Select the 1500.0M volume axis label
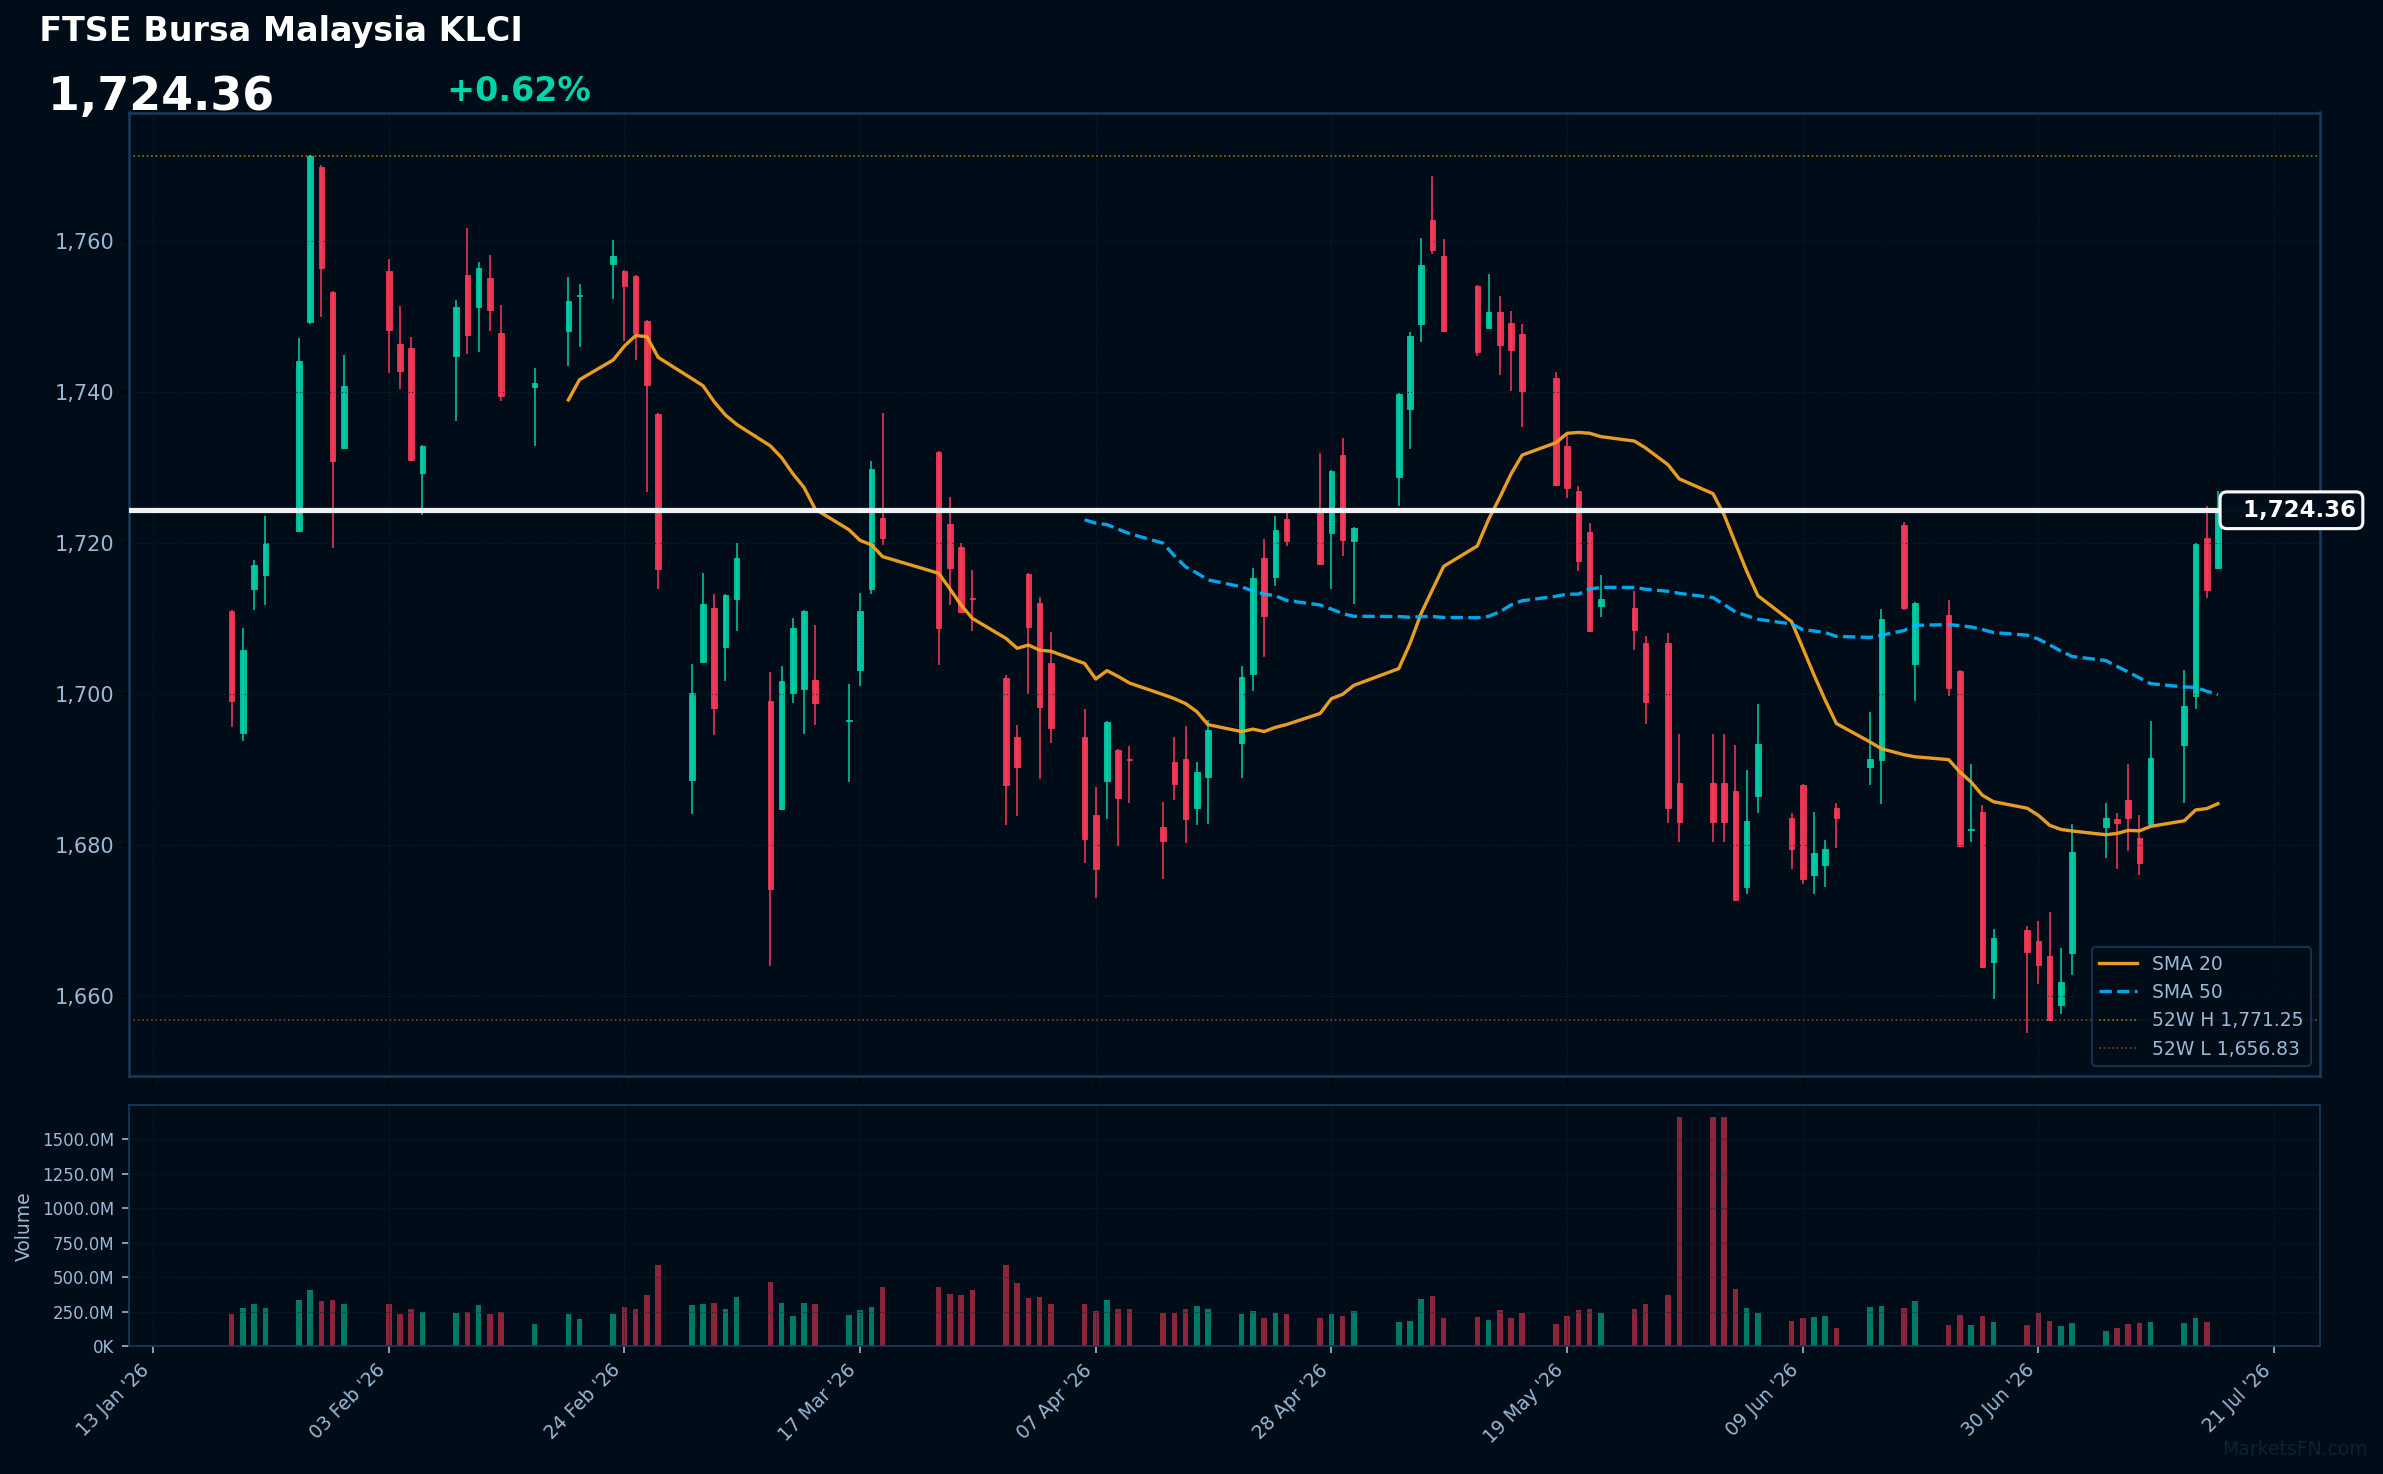The image size is (2383, 1474). pyautogui.click(x=78, y=1140)
